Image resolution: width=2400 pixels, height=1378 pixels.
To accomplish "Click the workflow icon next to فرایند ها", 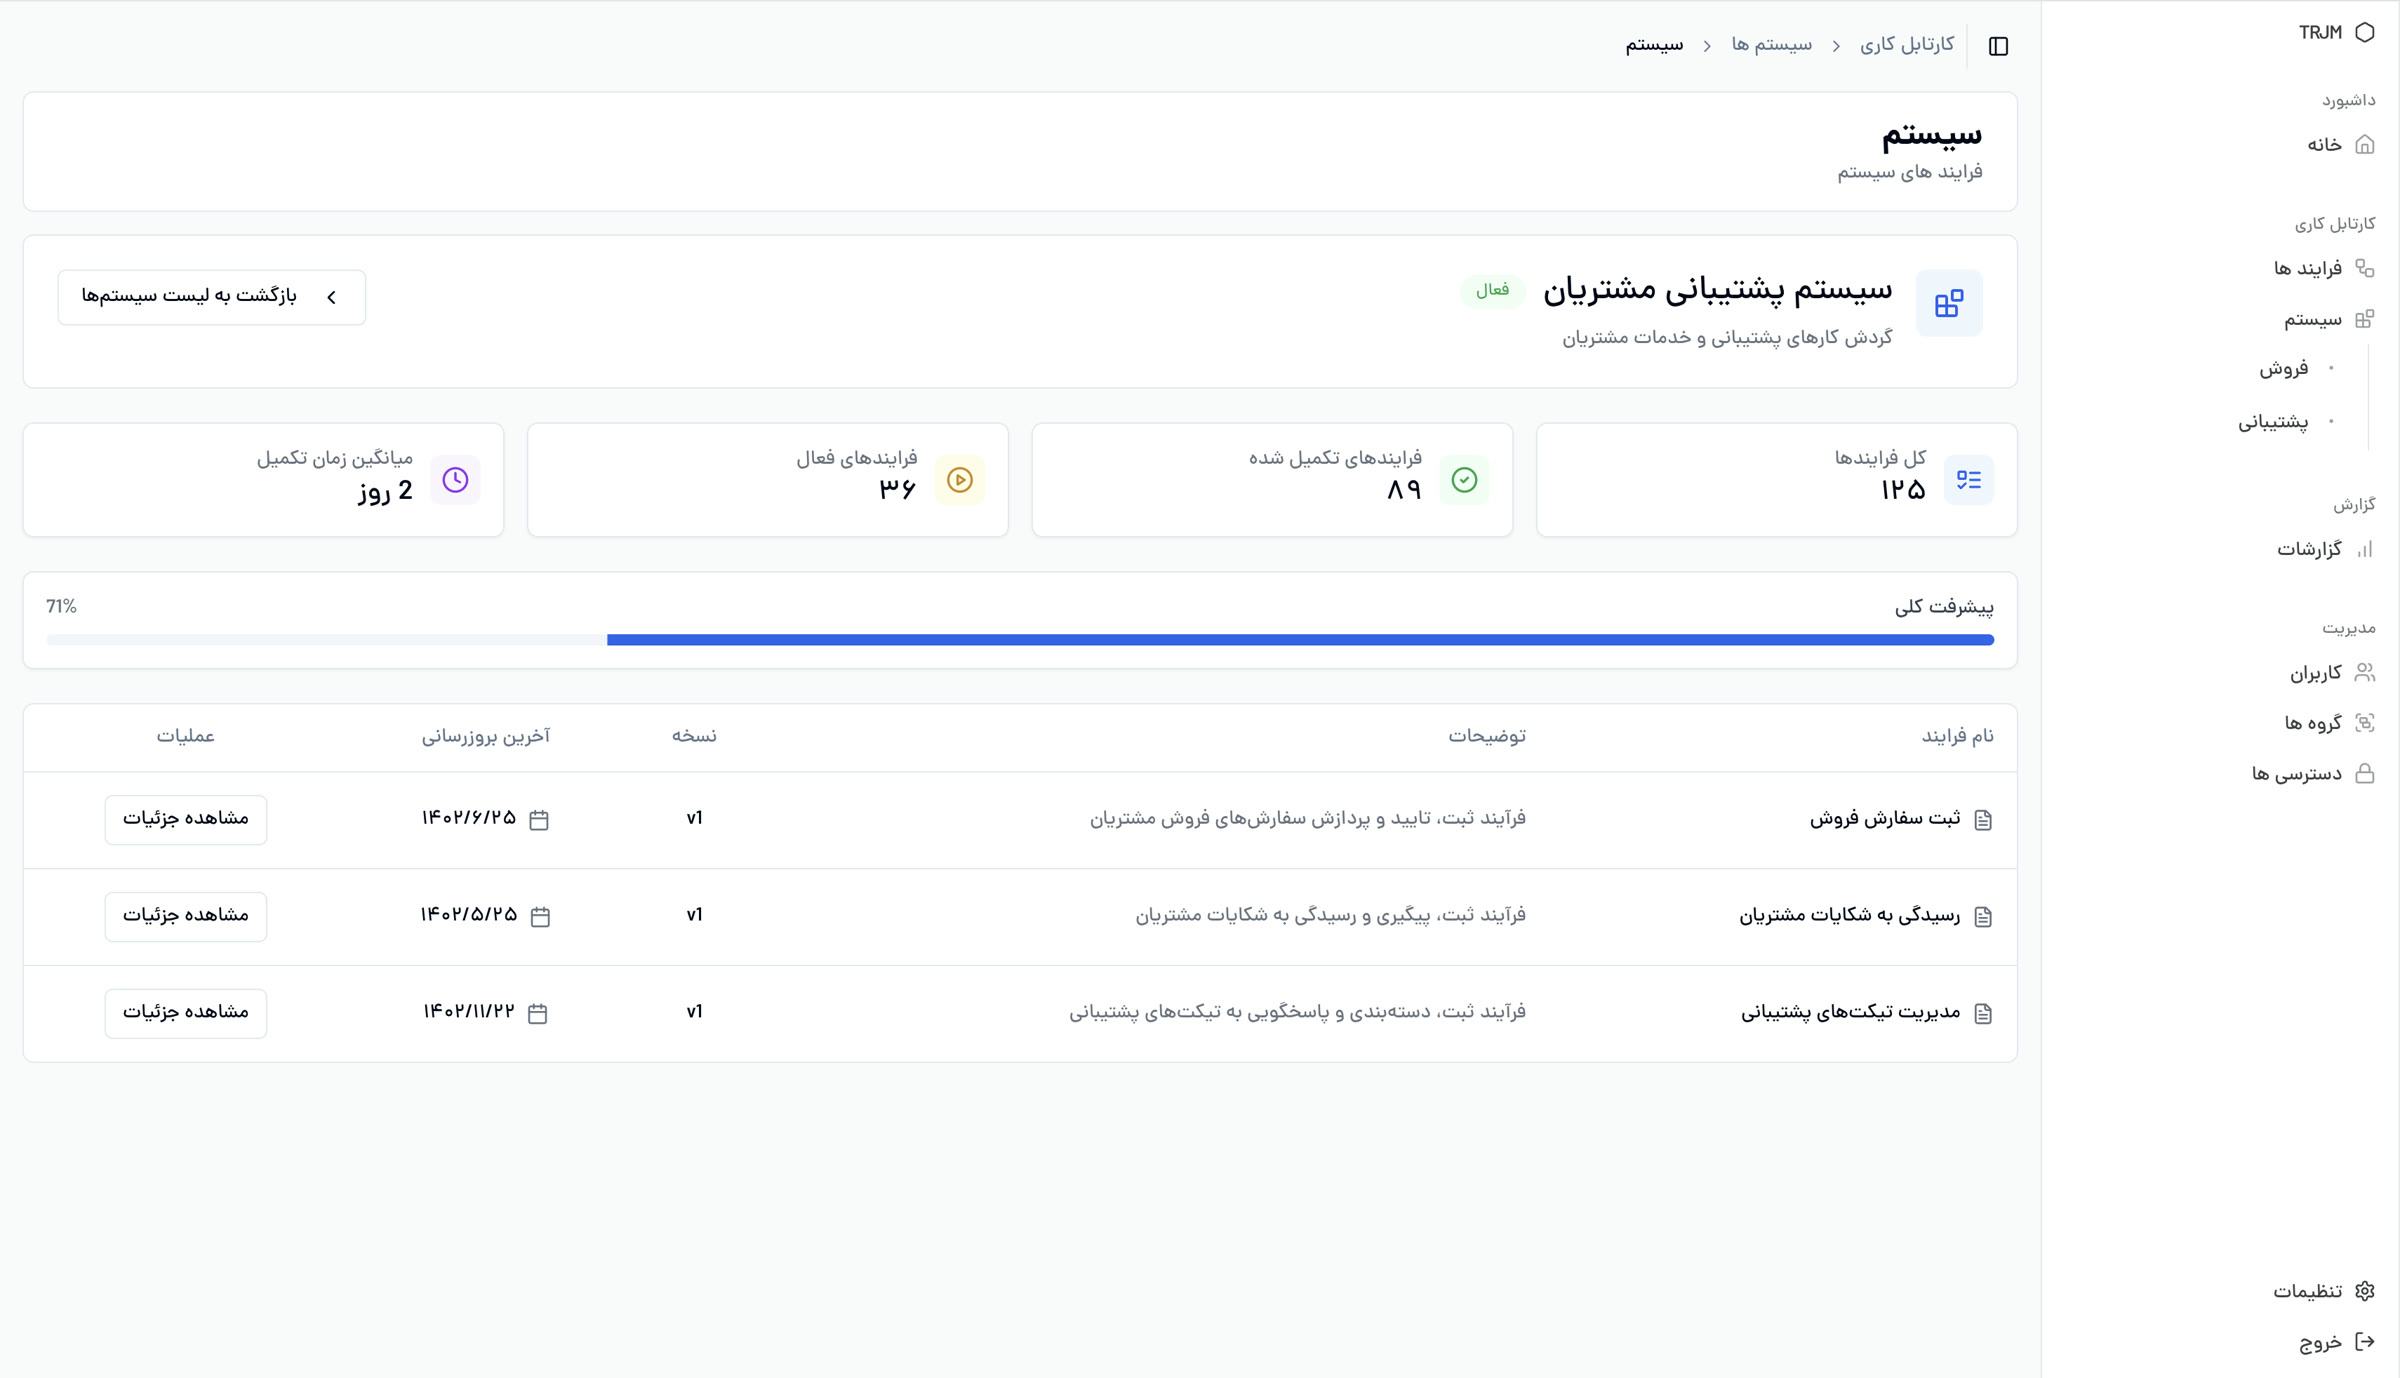I will point(2365,268).
